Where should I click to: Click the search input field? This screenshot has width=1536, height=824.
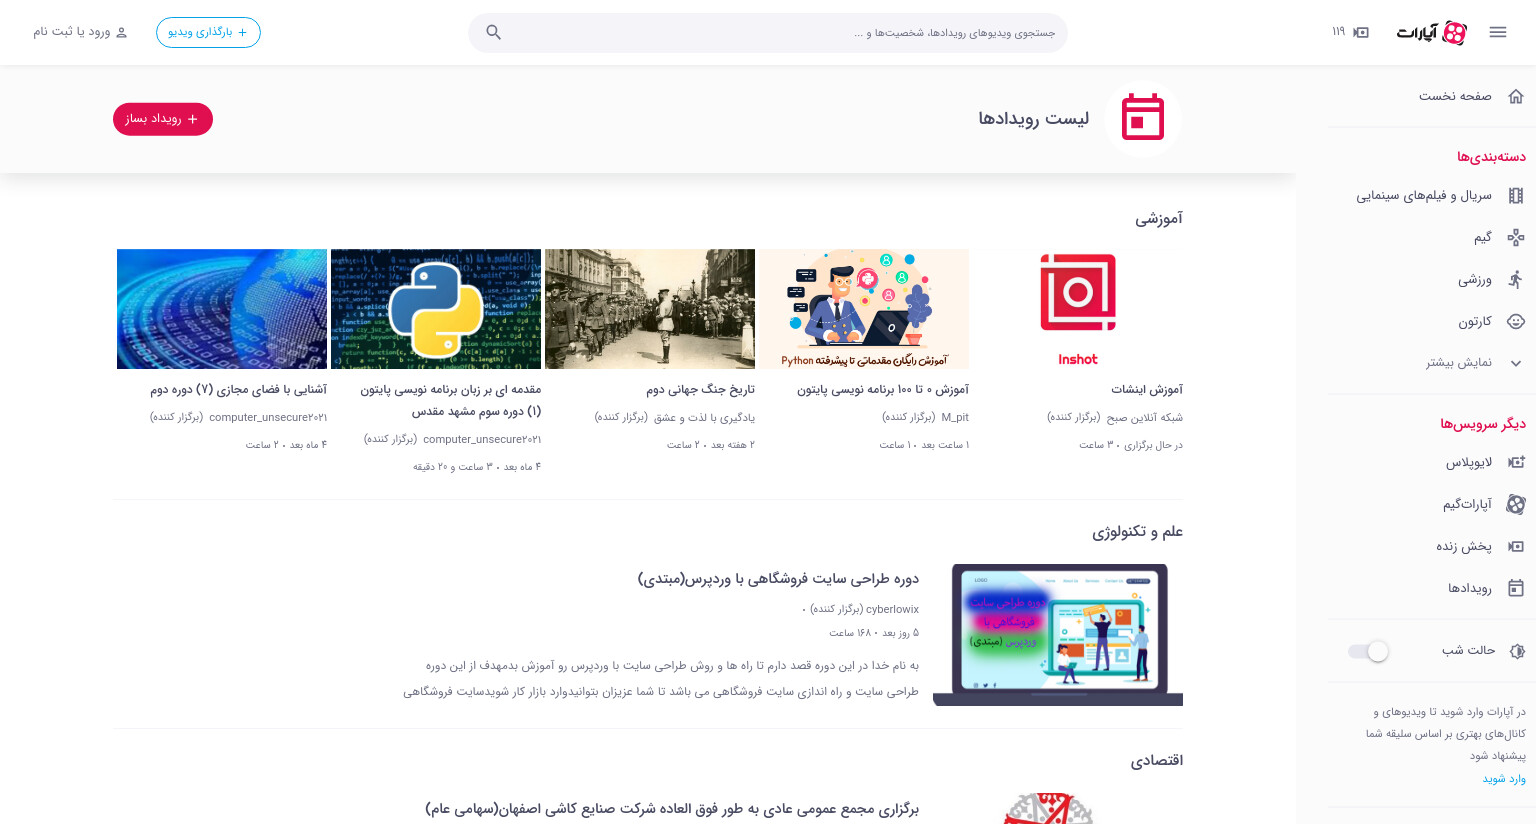pyautogui.click(x=768, y=32)
